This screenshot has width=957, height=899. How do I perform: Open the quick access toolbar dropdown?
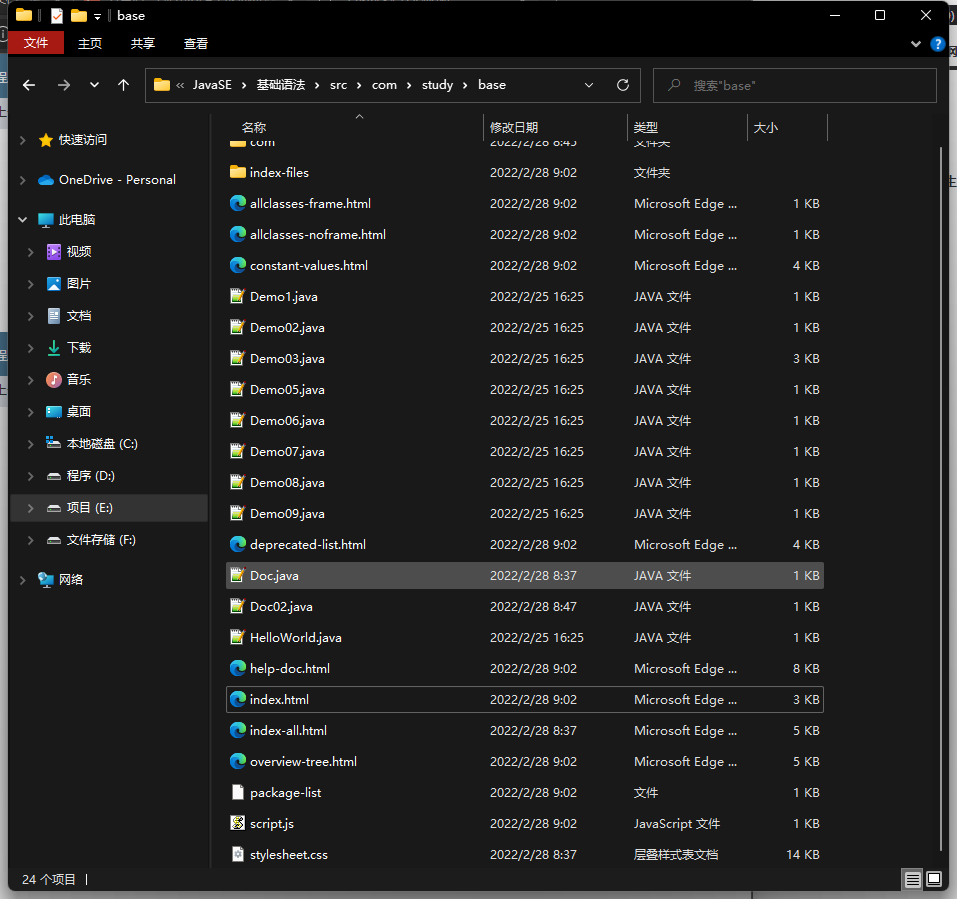point(97,17)
